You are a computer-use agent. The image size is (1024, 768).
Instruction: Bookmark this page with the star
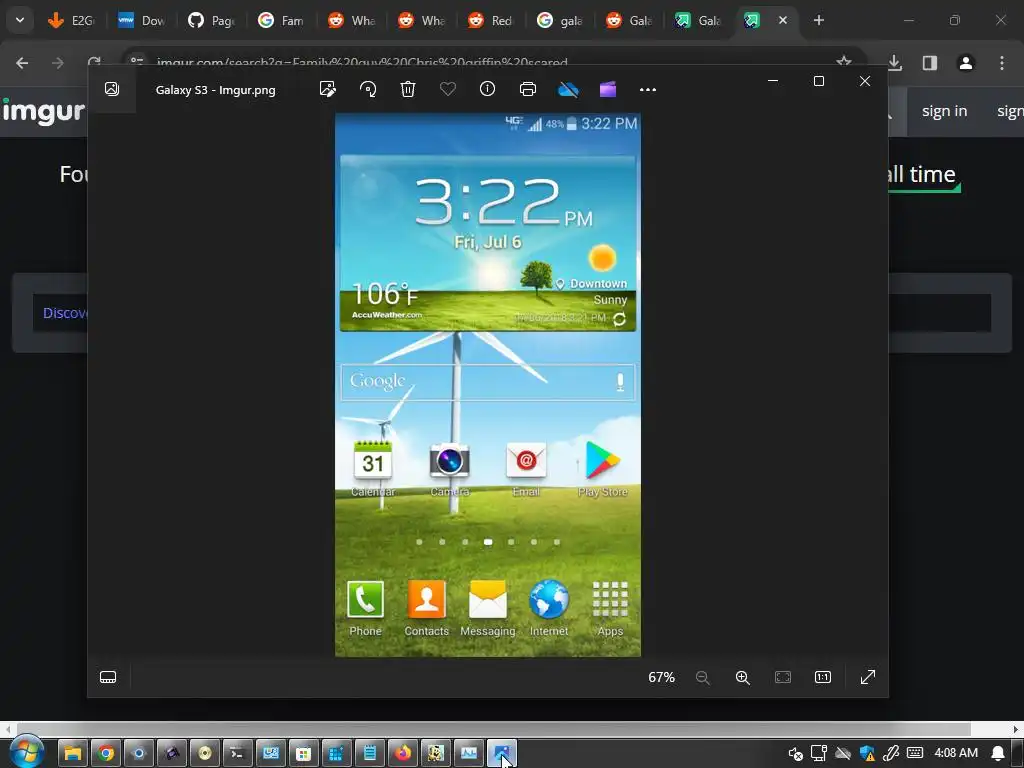click(x=844, y=62)
